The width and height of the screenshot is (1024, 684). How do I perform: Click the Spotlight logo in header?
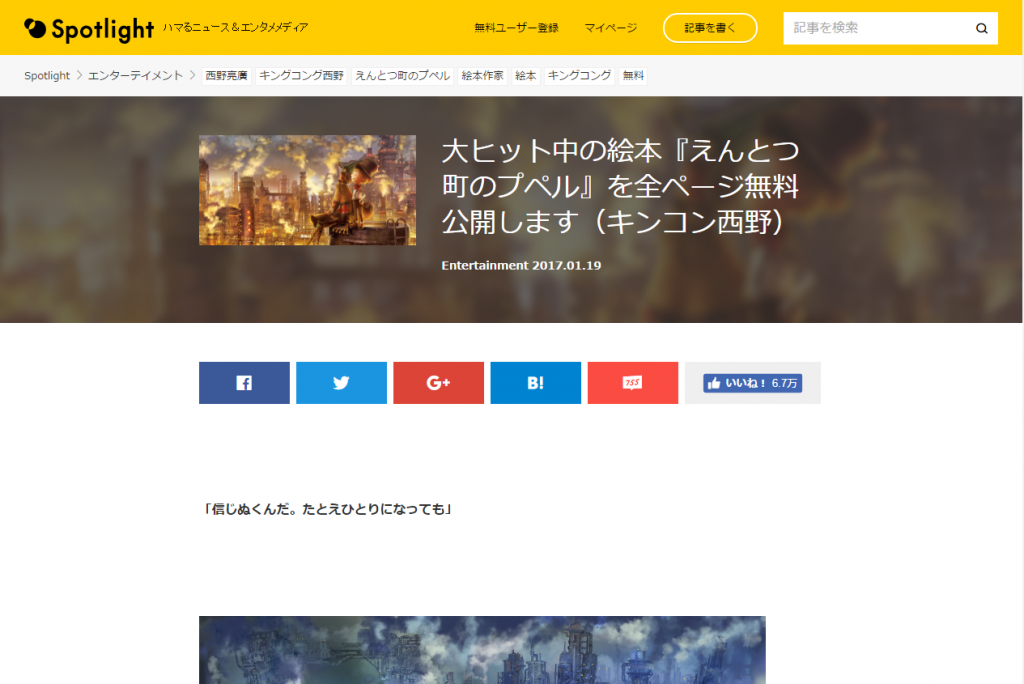pyautogui.click(x=89, y=28)
